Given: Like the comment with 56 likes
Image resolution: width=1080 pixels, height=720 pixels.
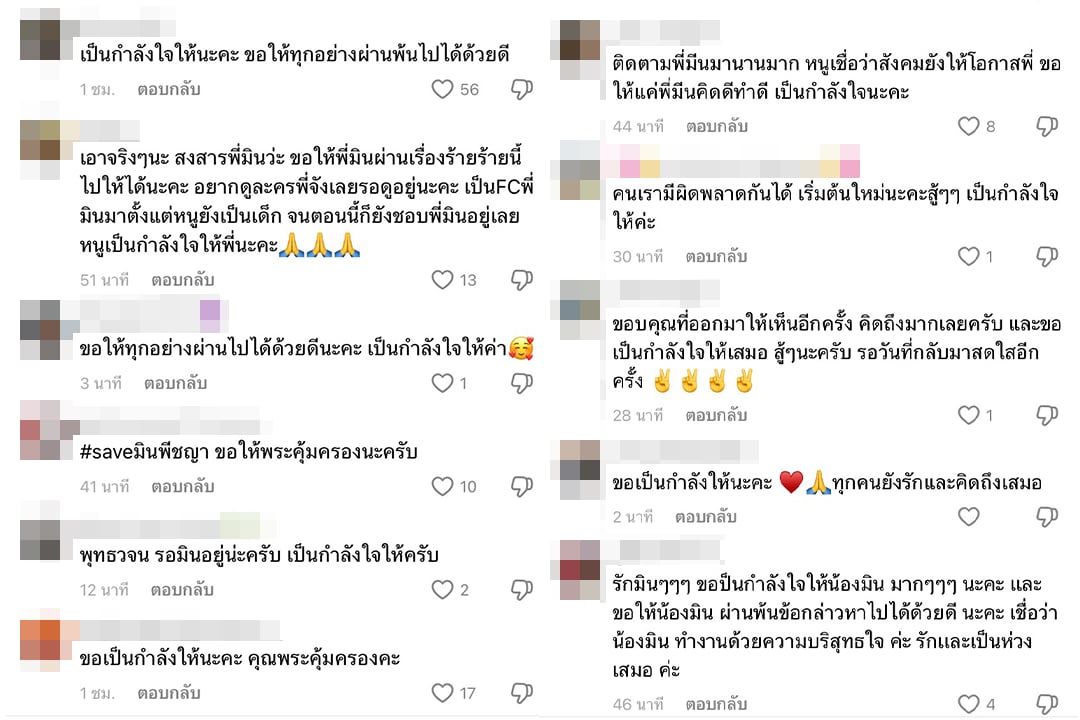Looking at the screenshot, I should pos(442,89).
